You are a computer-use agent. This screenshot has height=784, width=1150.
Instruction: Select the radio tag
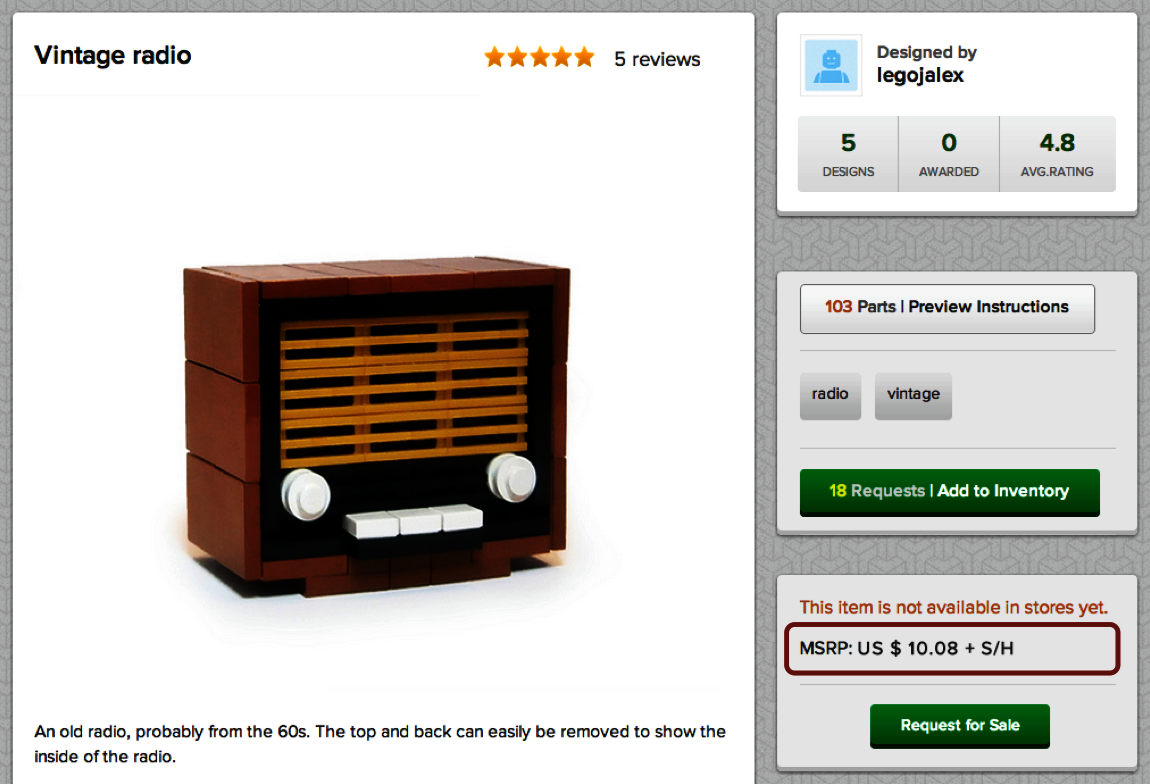(x=830, y=395)
